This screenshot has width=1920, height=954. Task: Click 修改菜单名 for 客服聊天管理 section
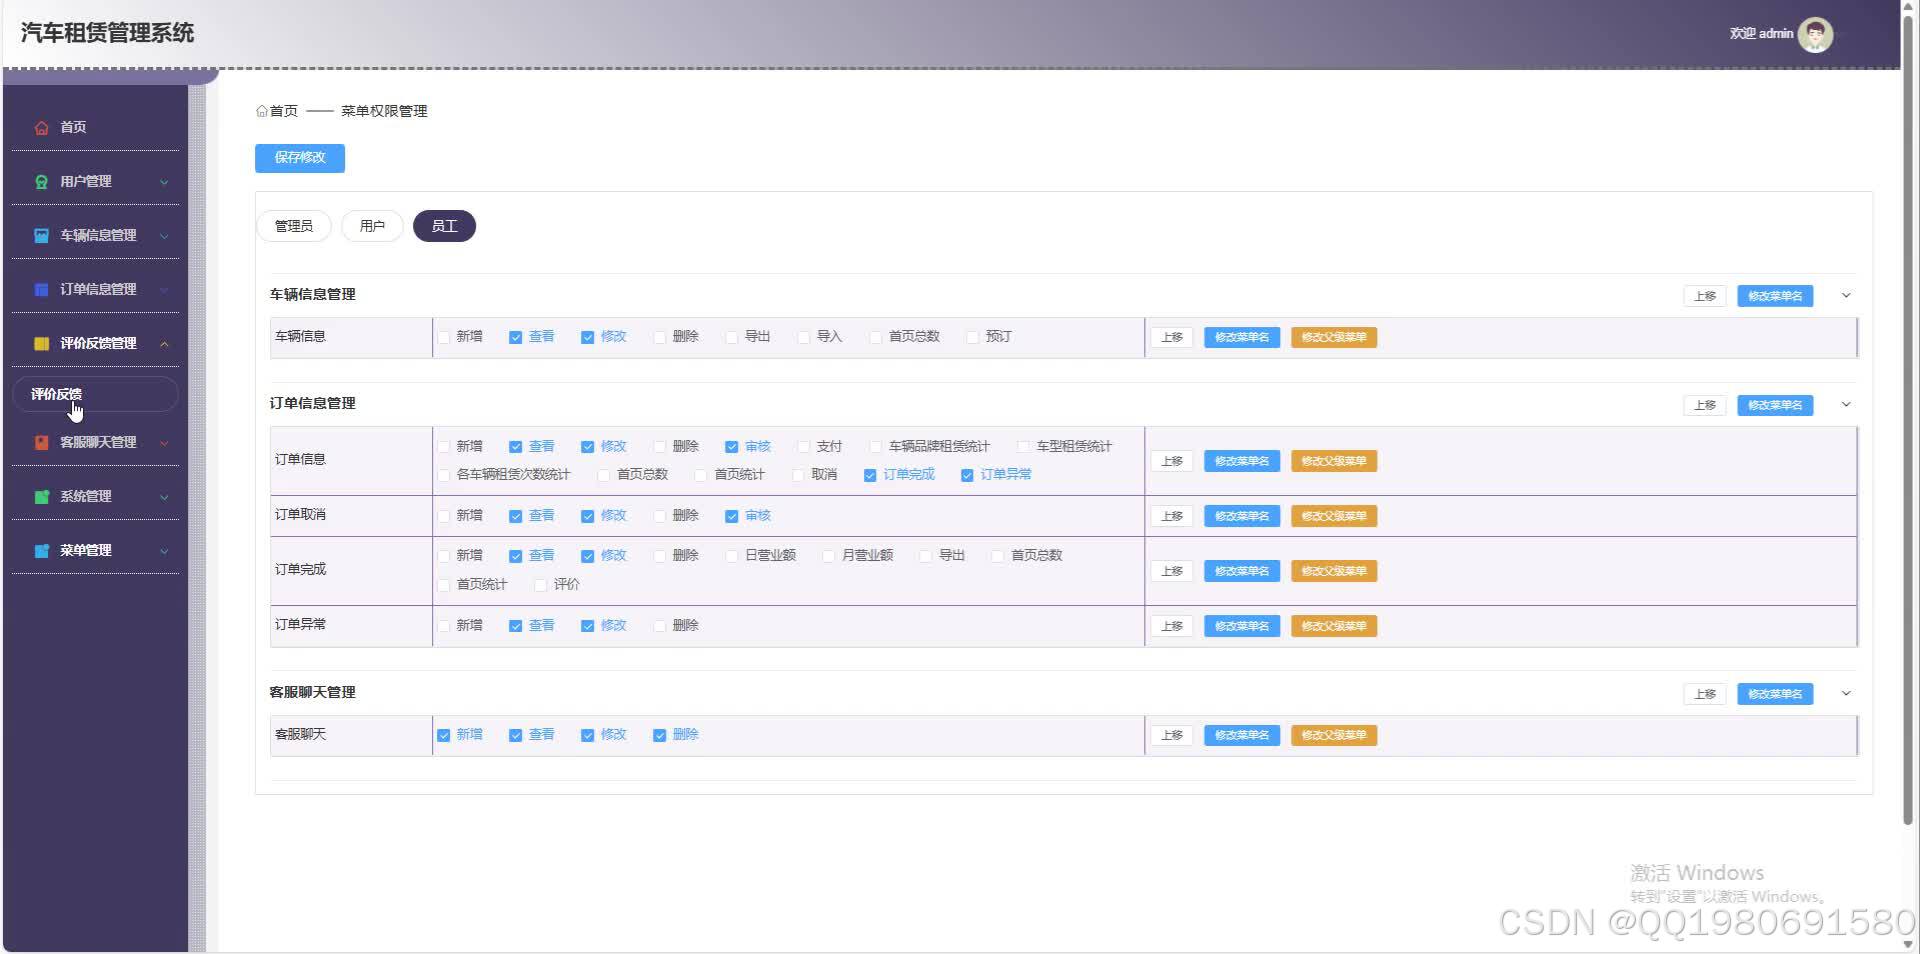coord(1775,694)
